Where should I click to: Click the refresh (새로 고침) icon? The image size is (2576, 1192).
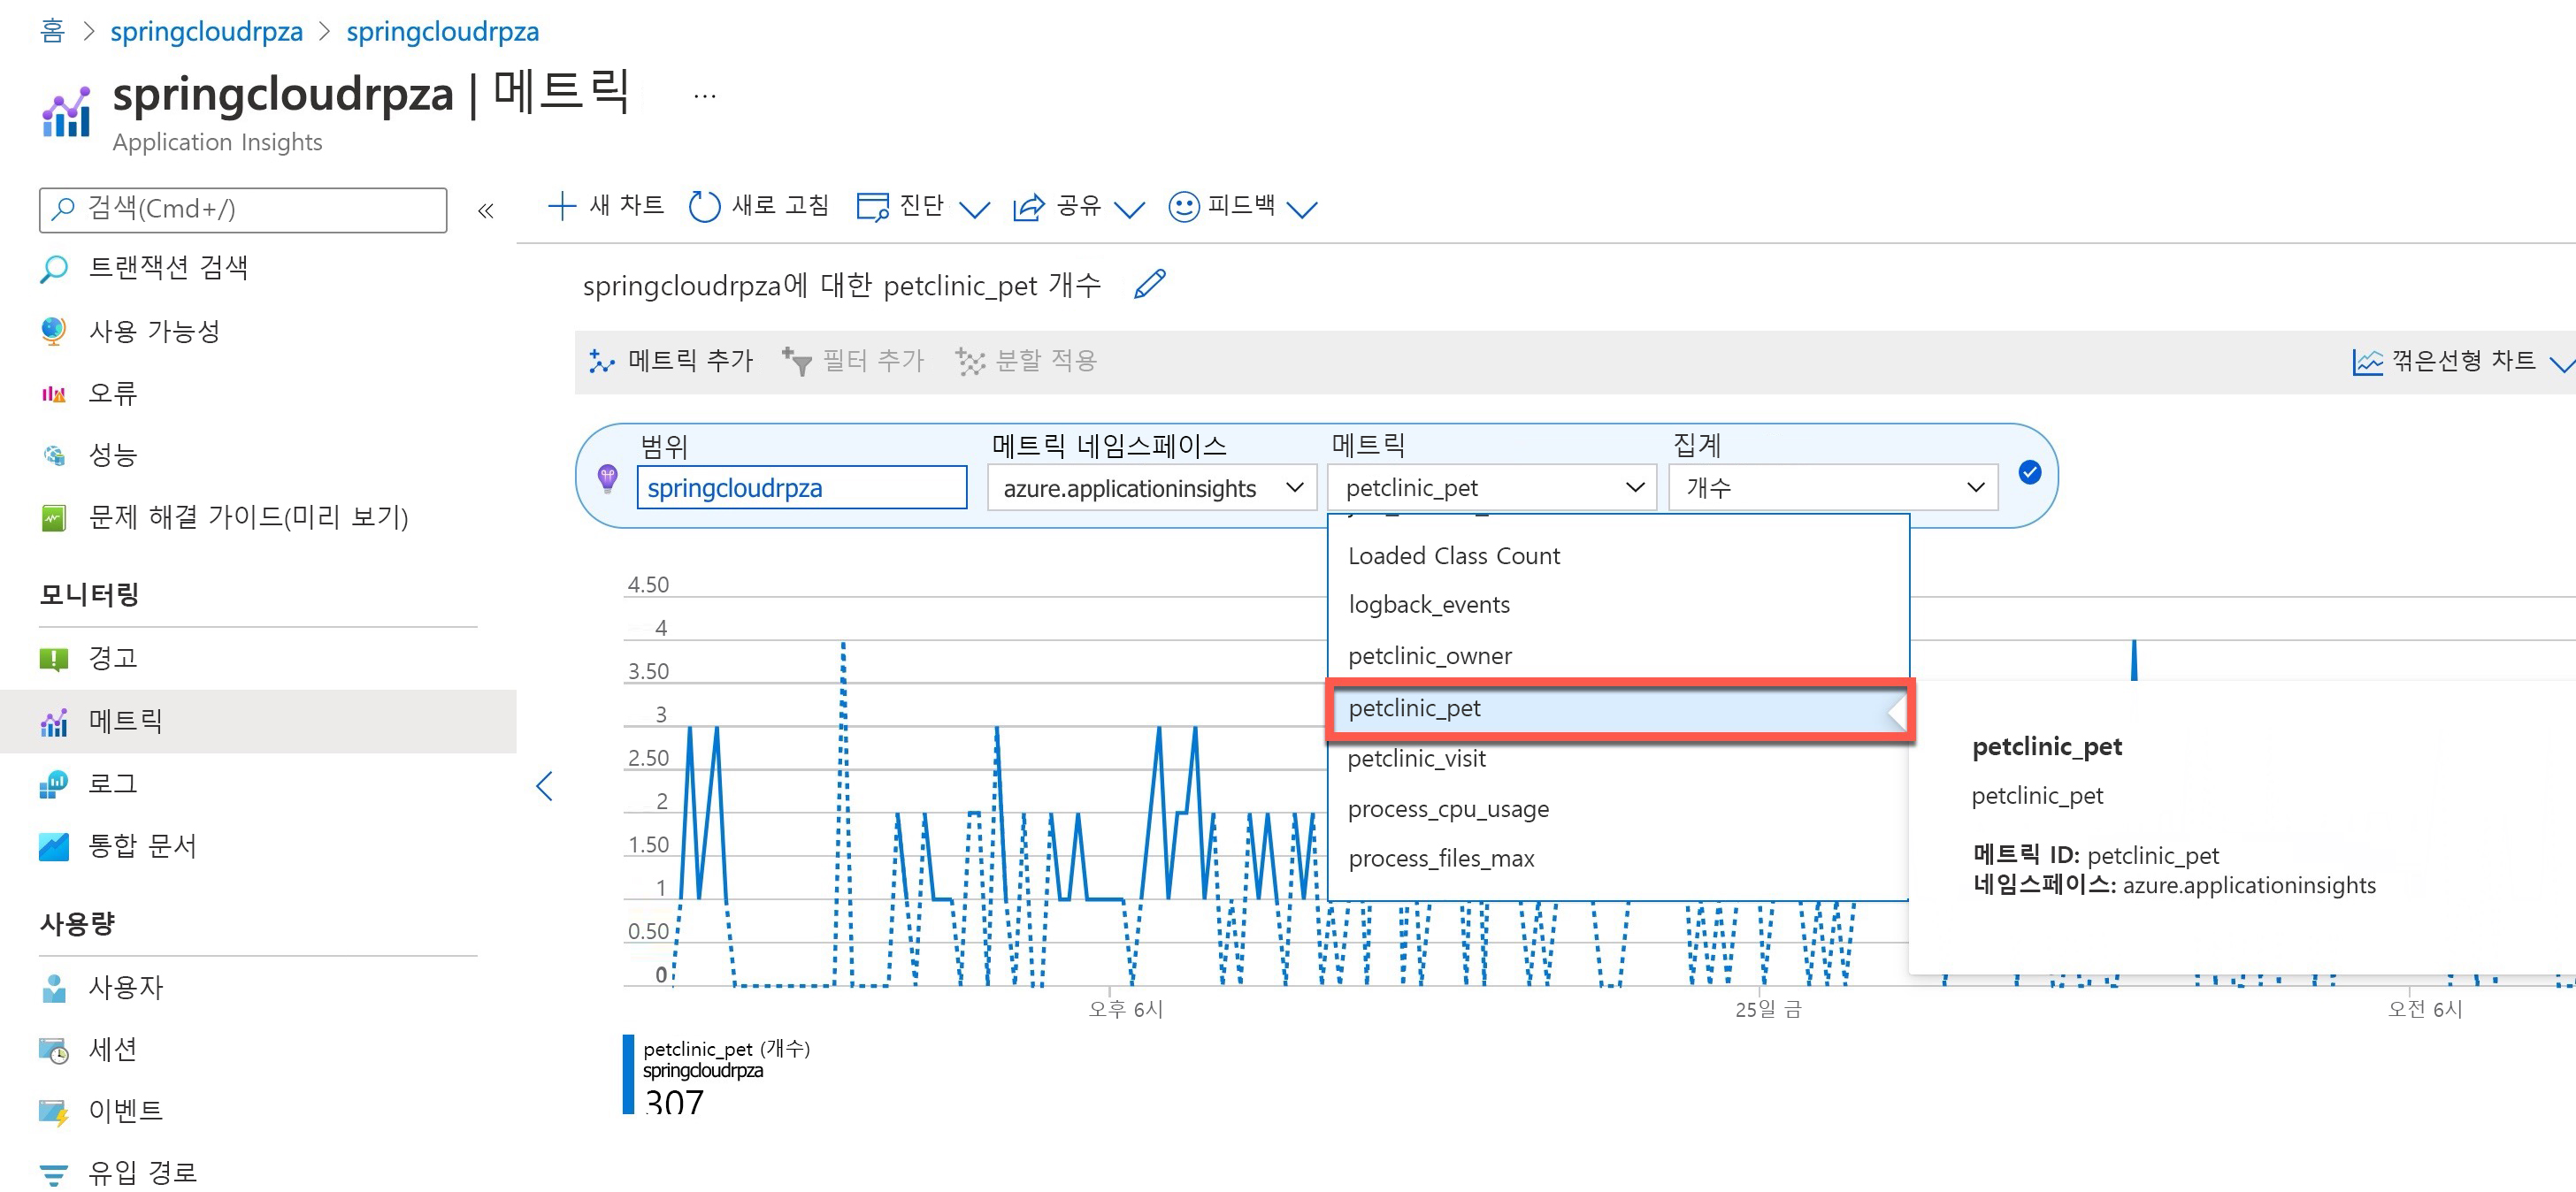704,207
